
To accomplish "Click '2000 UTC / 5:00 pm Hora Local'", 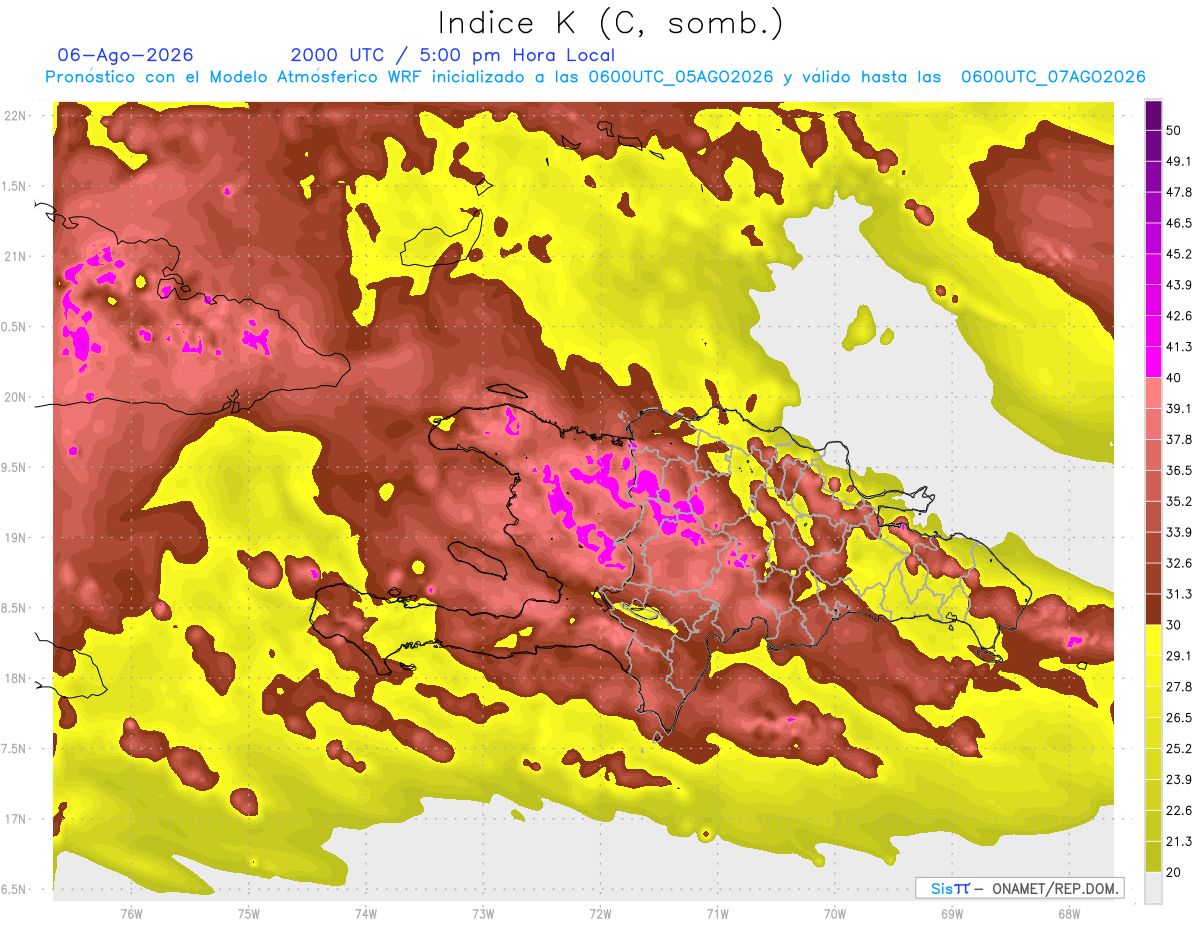I will (x=453, y=55).
